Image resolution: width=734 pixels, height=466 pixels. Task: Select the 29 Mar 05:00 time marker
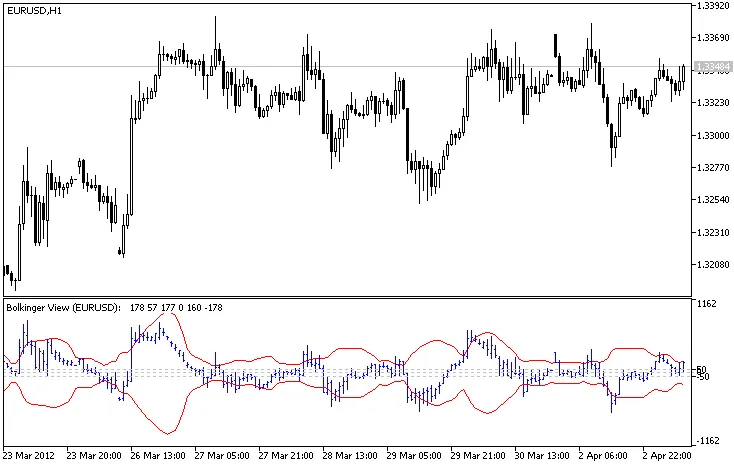coord(415,455)
